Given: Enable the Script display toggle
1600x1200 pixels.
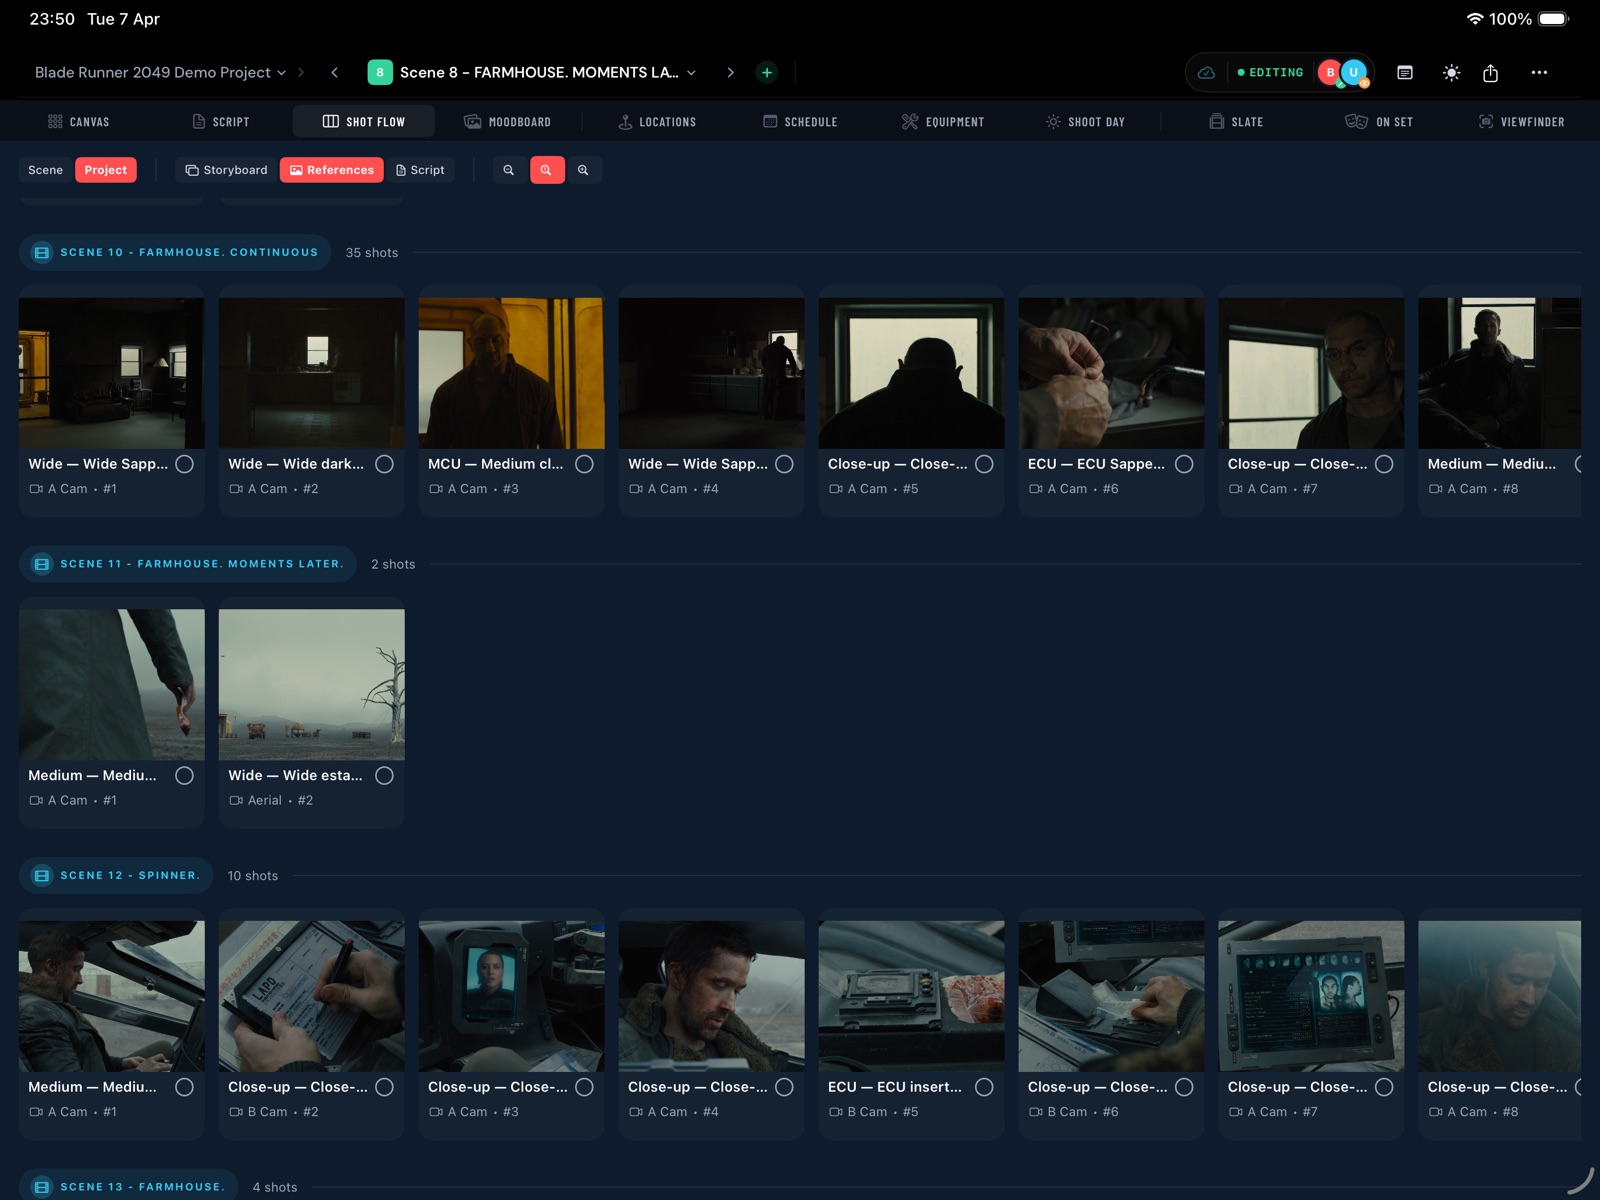Looking at the screenshot, I should point(420,169).
